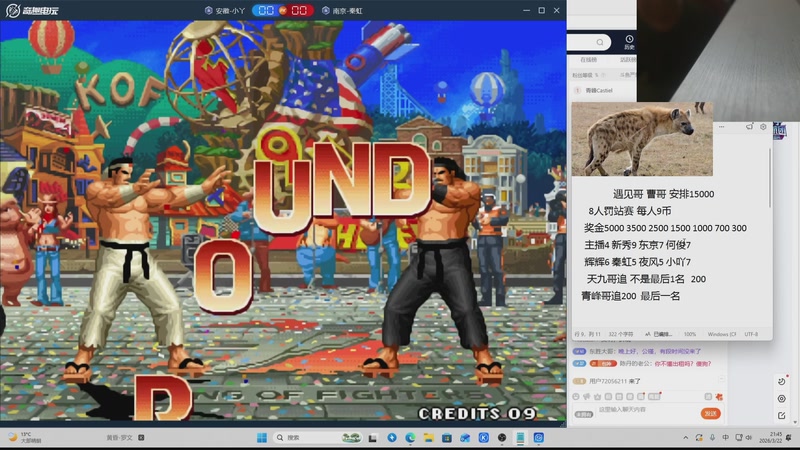Click the night-mode moon icon on the side rail

[x=782, y=381]
